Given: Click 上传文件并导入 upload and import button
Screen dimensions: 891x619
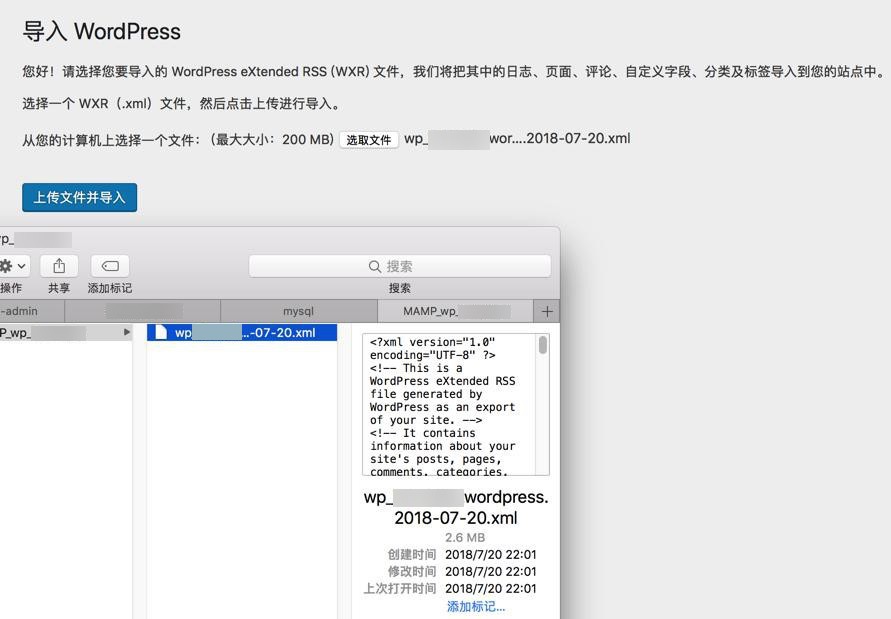Looking at the screenshot, I should pos(80,197).
